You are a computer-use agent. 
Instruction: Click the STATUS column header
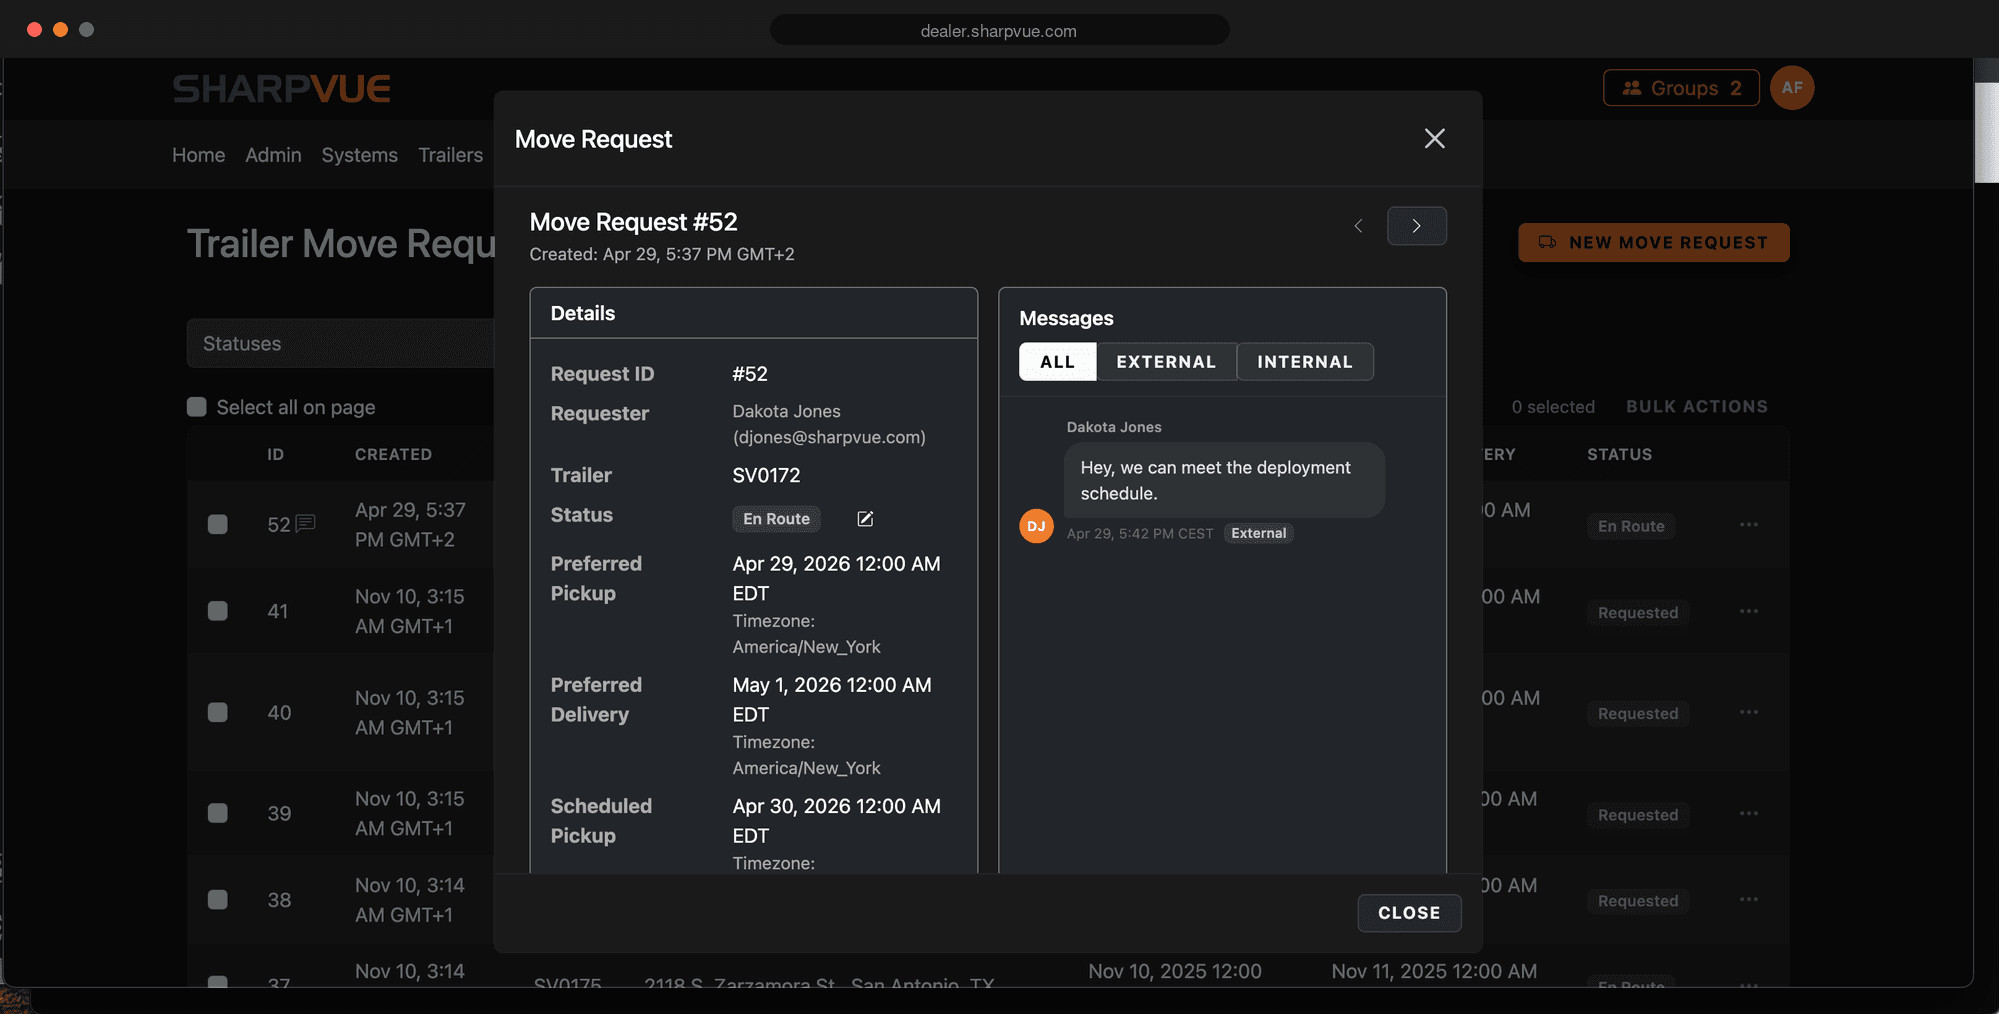point(1619,454)
